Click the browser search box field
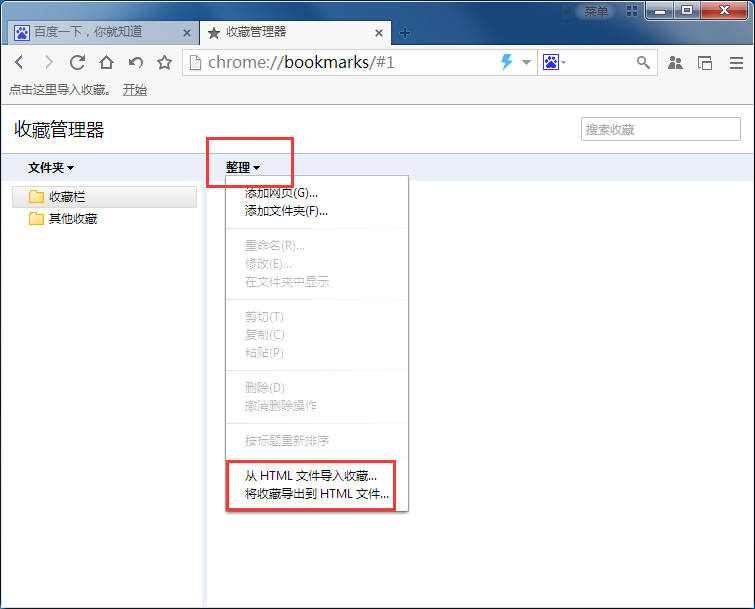The height and width of the screenshot is (609, 755). pyautogui.click(x=600, y=62)
